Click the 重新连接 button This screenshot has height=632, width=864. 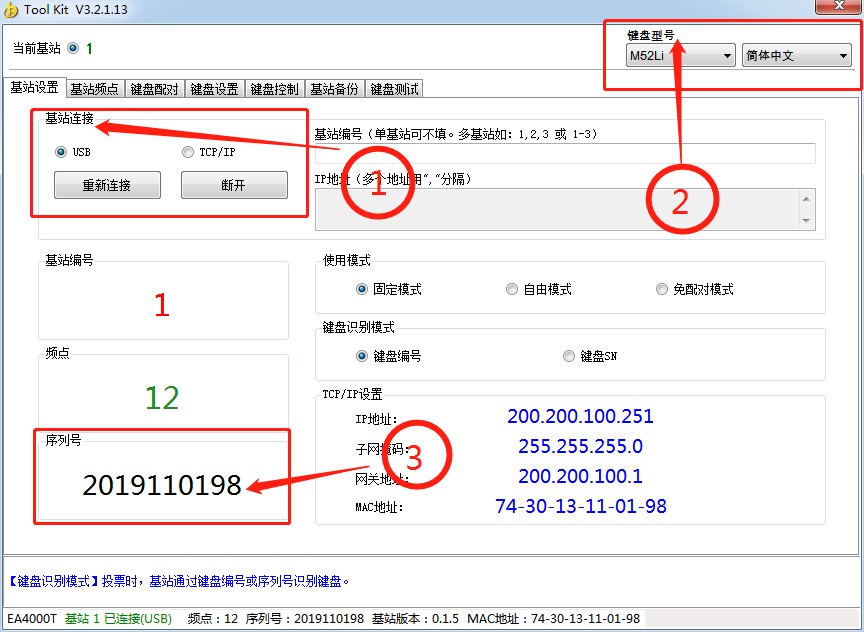tap(107, 185)
